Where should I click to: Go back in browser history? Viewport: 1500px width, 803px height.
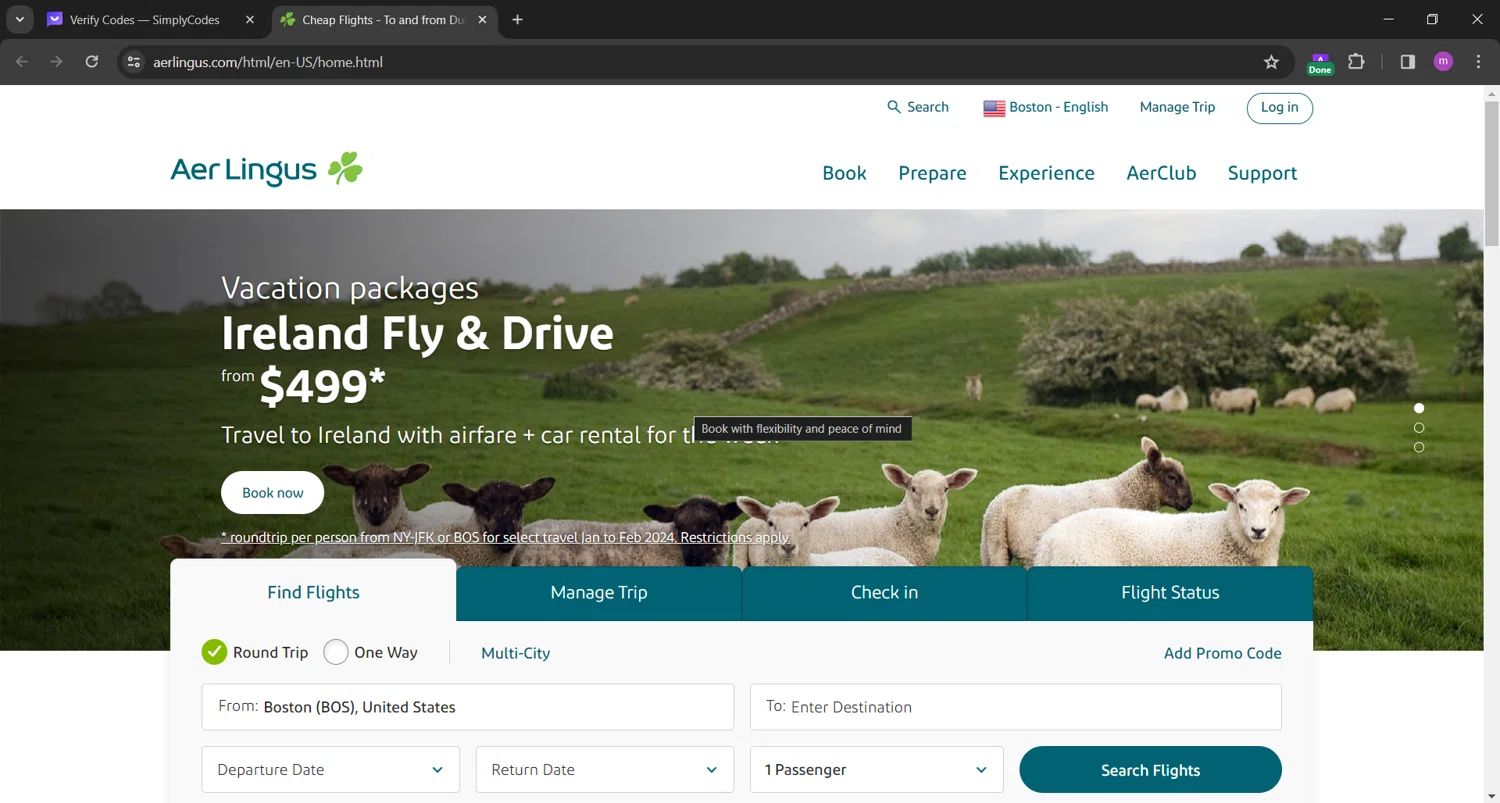click(x=22, y=62)
